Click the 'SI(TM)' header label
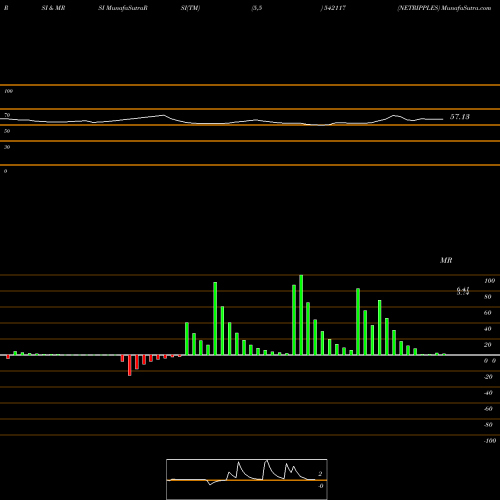This screenshot has height=500, width=500. pos(190,8)
